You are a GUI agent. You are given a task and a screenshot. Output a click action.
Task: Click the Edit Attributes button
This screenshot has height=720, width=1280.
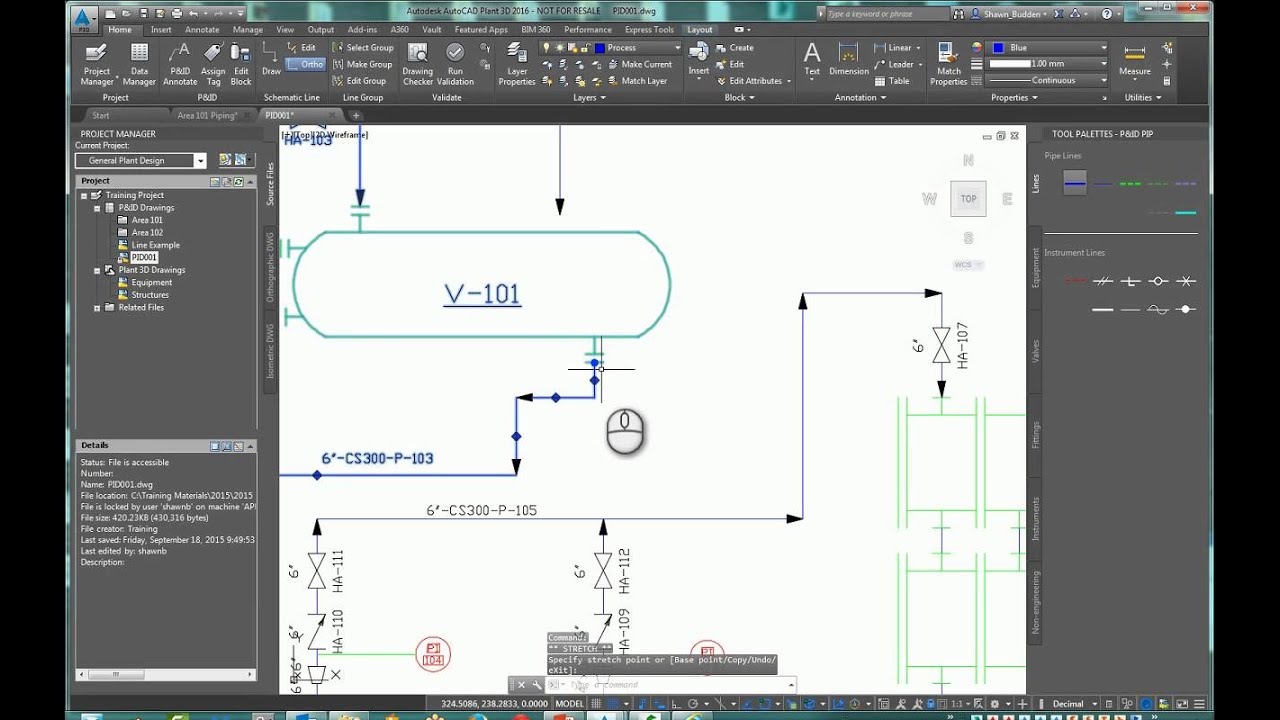pos(752,81)
